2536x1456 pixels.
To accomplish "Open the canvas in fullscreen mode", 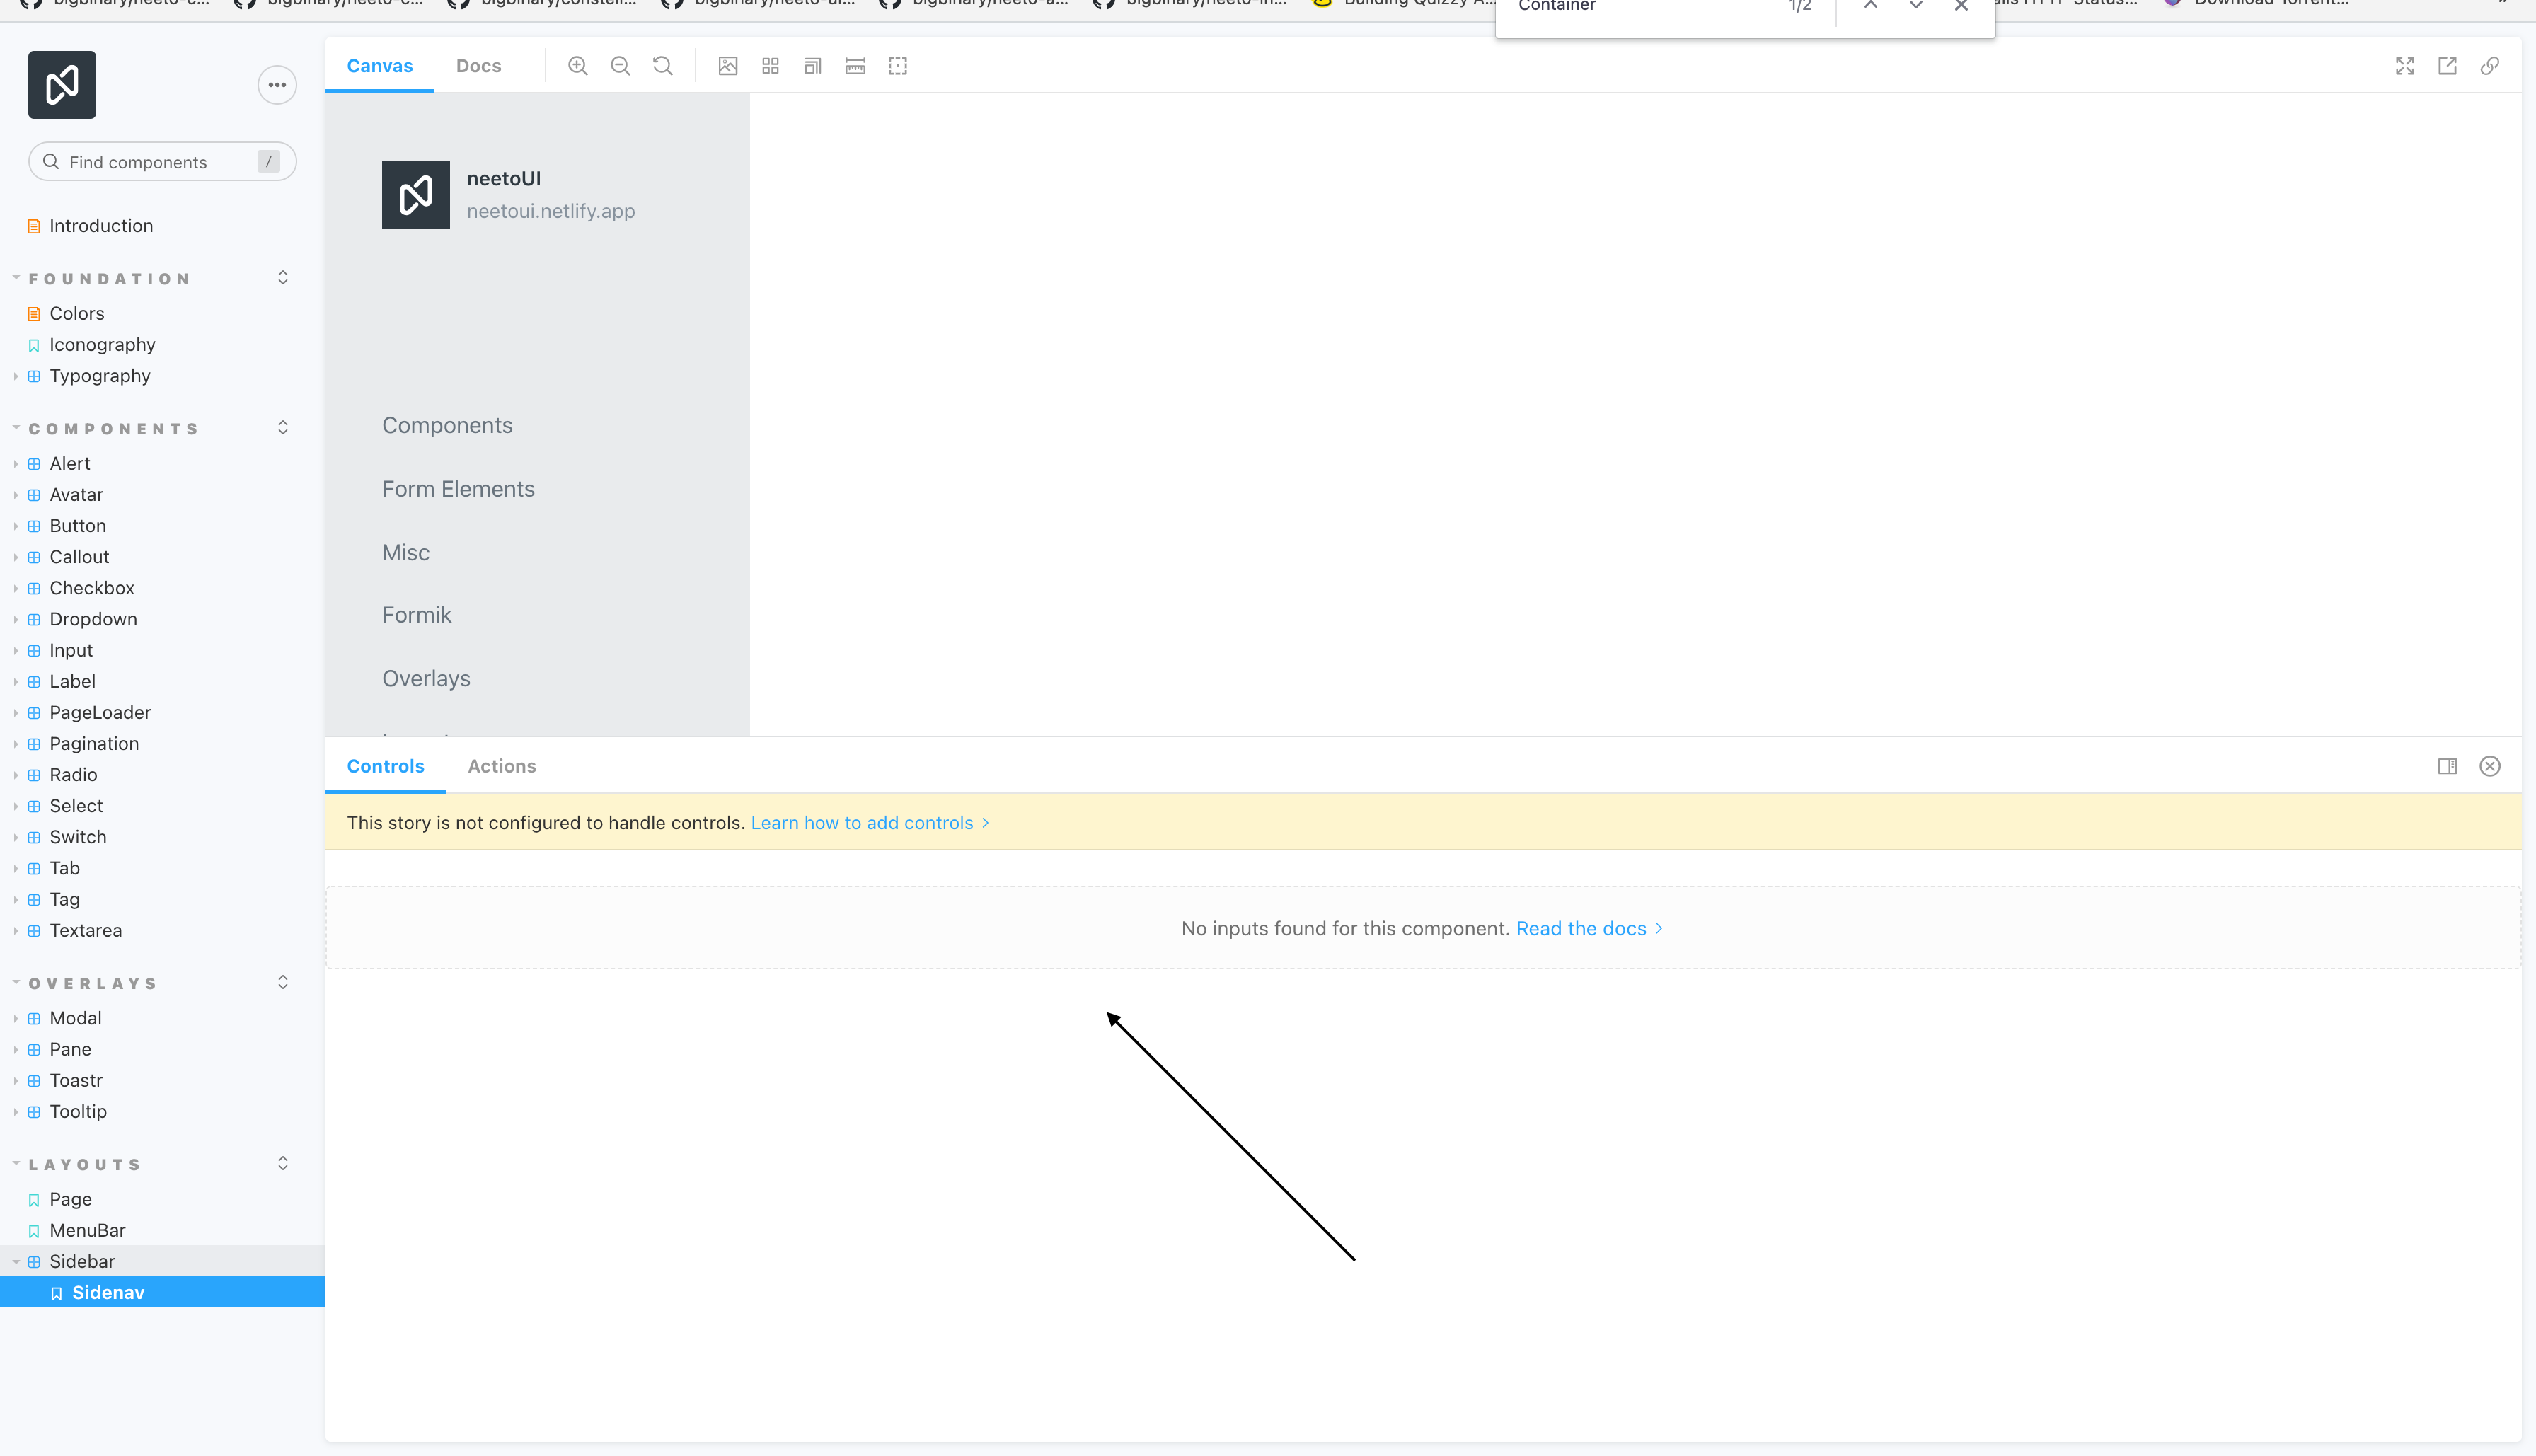I will pyautogui.click(x=2405, y=65).
